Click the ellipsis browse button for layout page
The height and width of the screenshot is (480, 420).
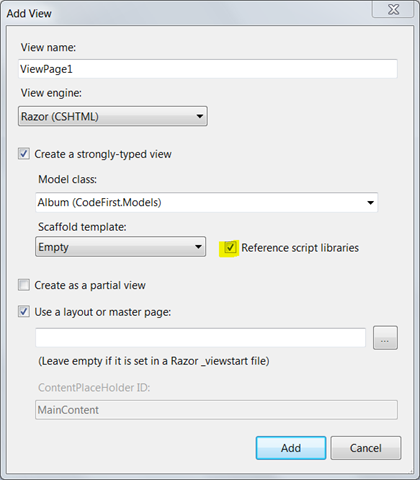click(x=385, y=338)
